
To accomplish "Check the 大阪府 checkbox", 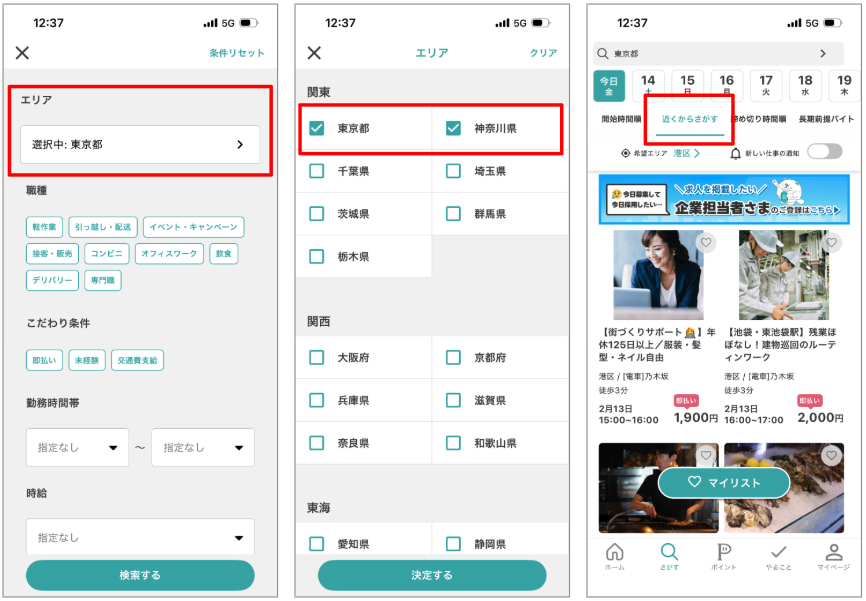I will tap(316, 357).
